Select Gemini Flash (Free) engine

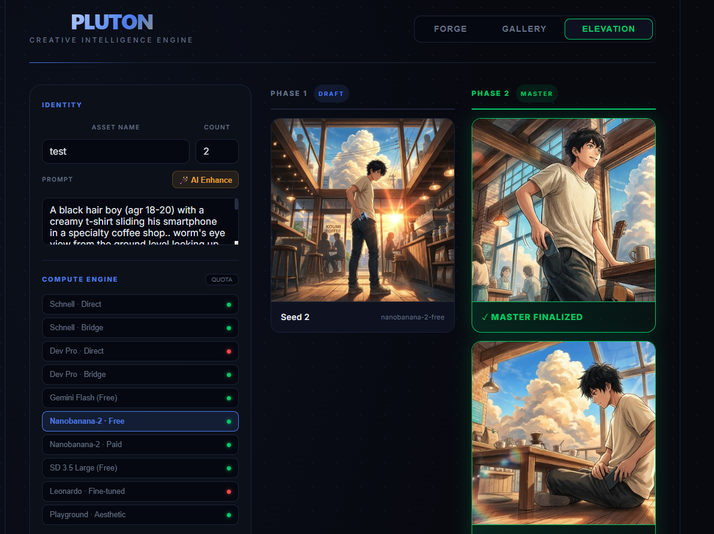coord(140,398)
